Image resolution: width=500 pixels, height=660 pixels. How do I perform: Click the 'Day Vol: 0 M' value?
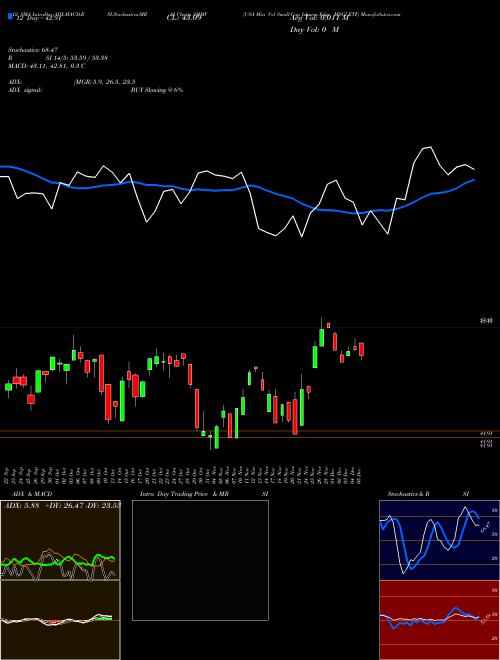point(314,30)
